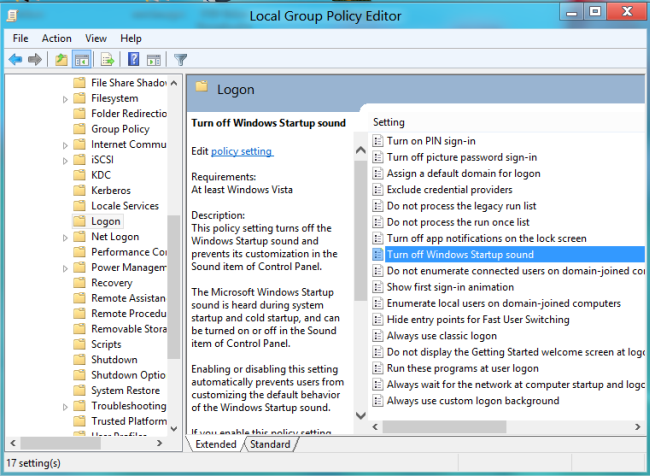Image resolution: width=650 pixels, height=476 pixels.
Task: Expand the iSCSI tree node
Action: 65,160
